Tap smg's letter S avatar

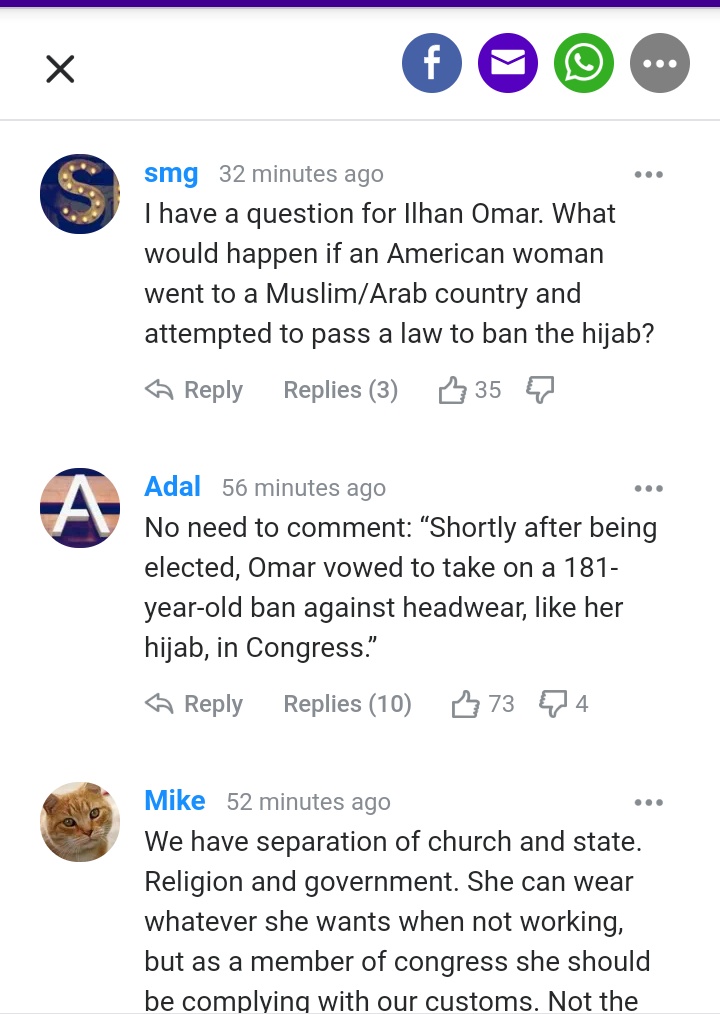point(80,194)
